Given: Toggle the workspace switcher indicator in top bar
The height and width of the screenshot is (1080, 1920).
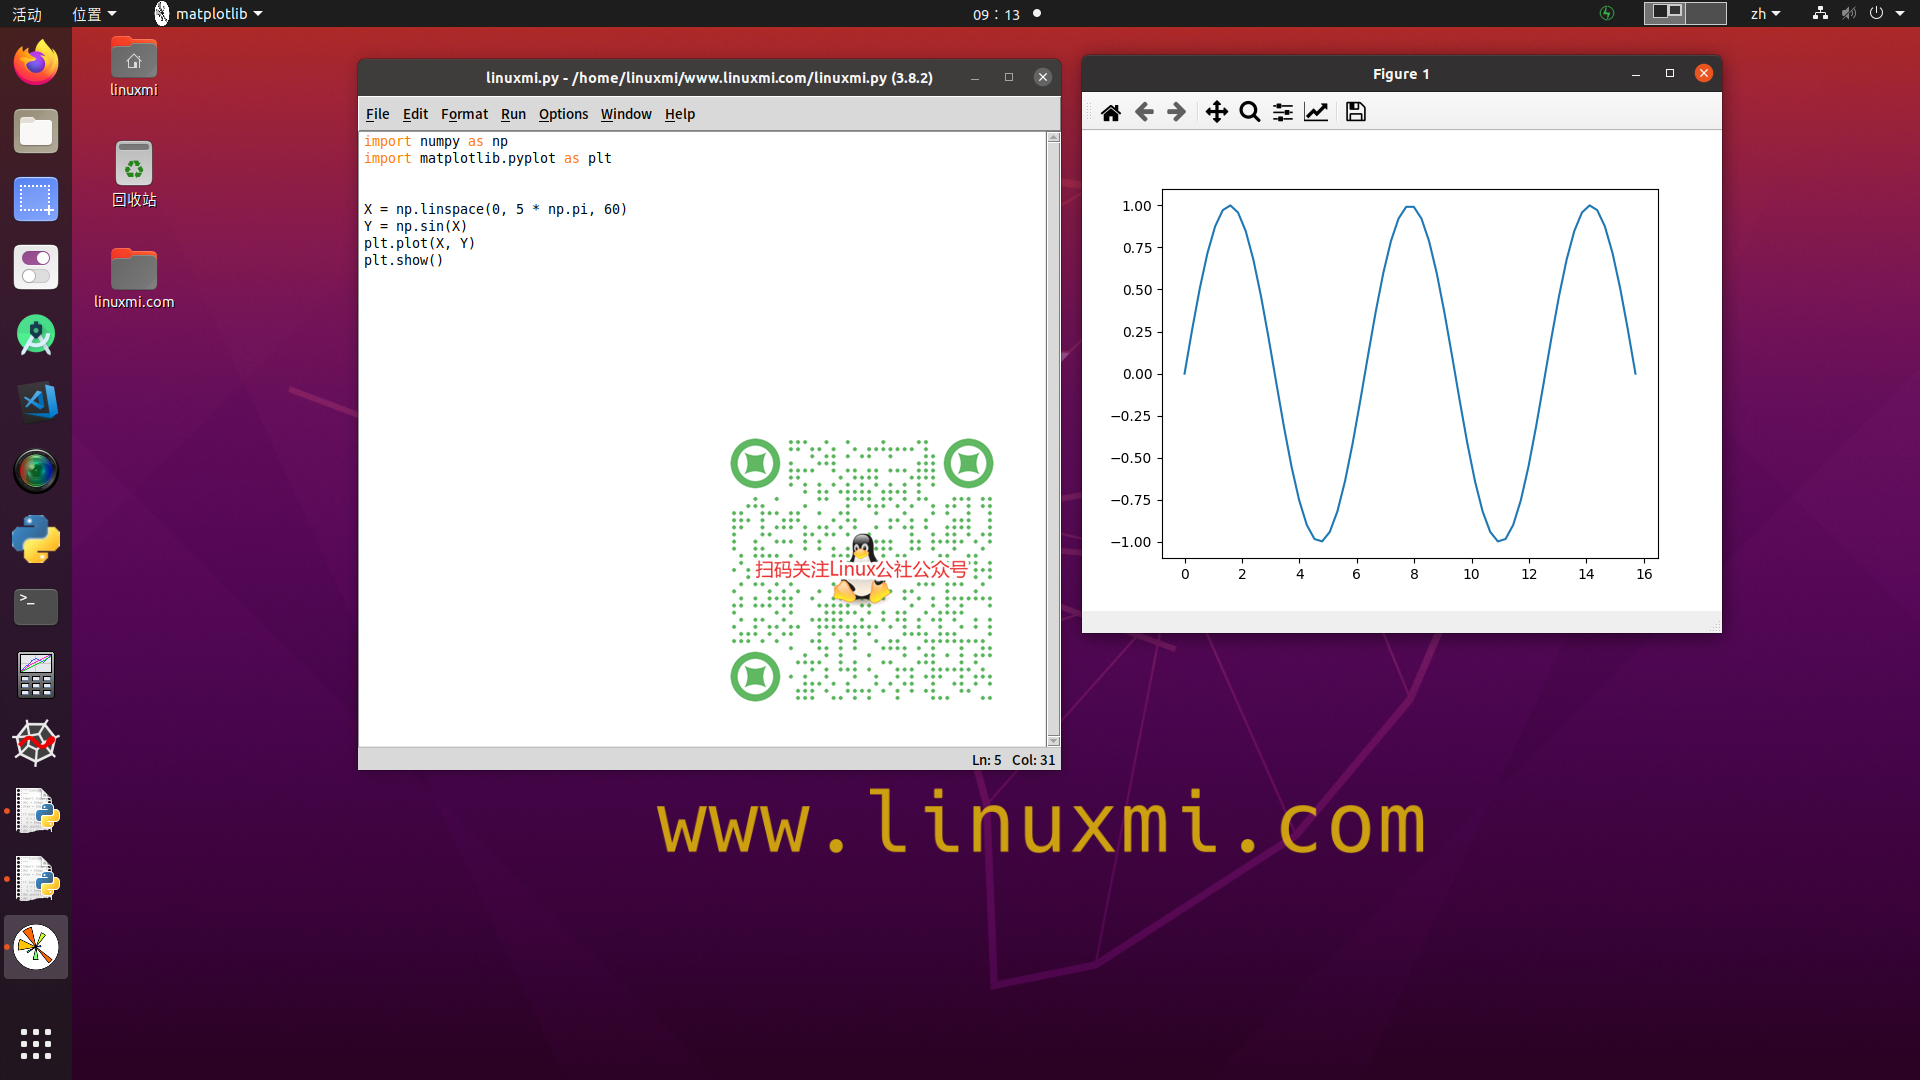Looking at the screenshot, I should click(1684, 13).
